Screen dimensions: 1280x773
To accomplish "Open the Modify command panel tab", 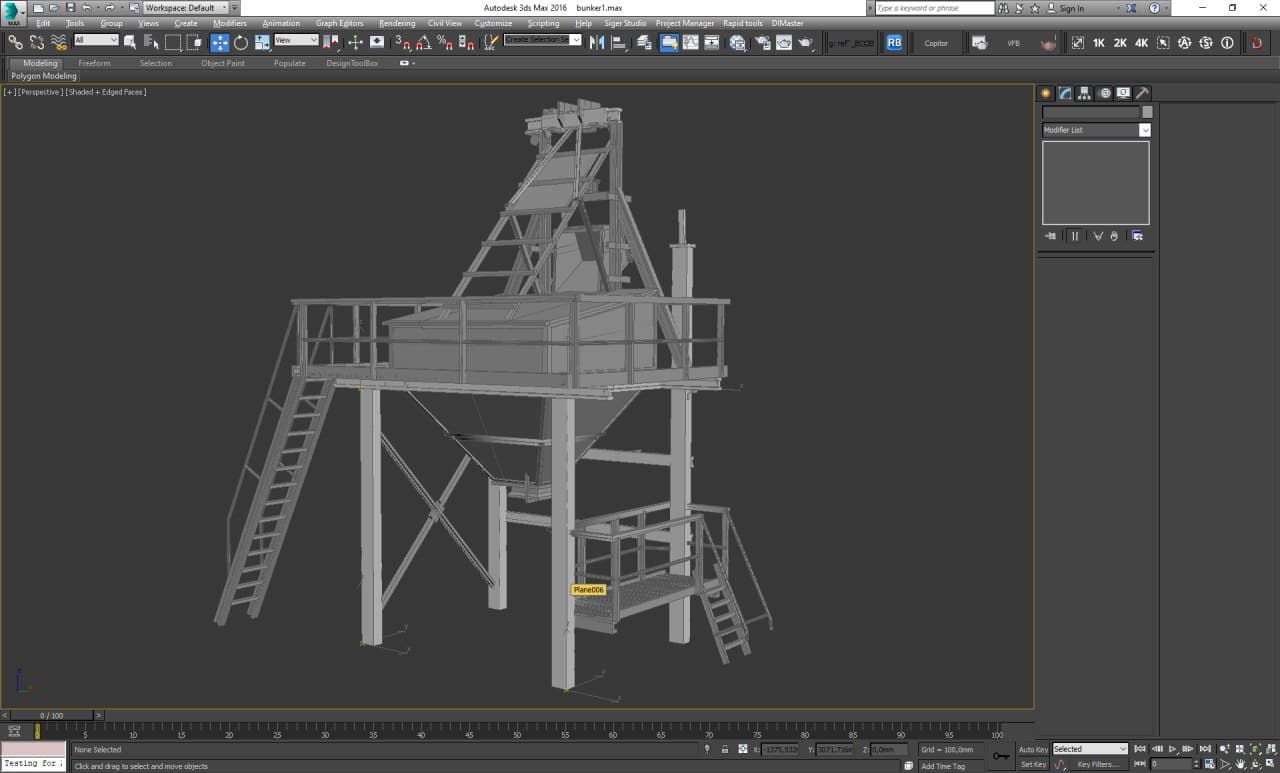I will click(x=1065, y=93).
